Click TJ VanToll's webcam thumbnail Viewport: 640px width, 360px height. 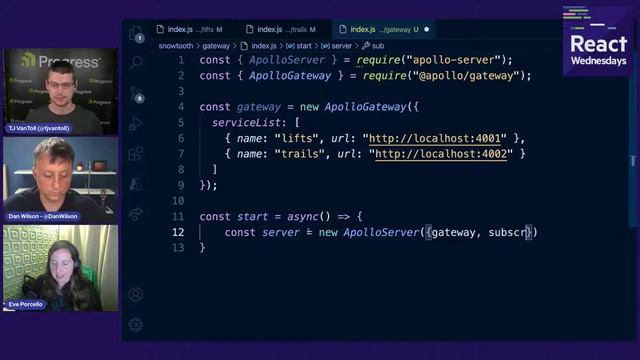click(x=60, y=92)
